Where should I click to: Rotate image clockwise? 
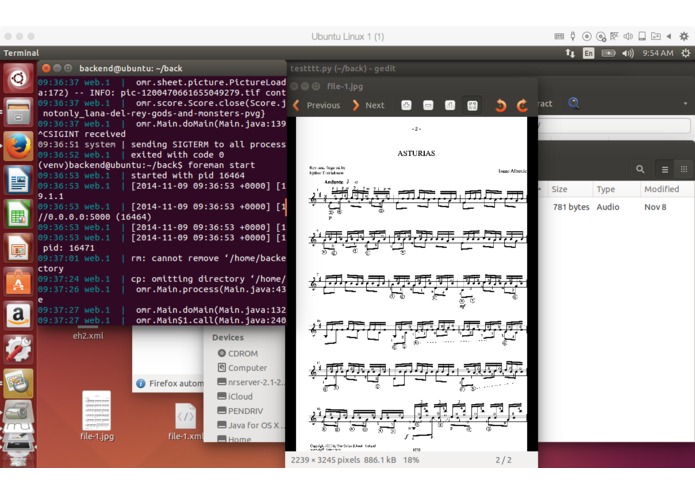pos(522,105)
